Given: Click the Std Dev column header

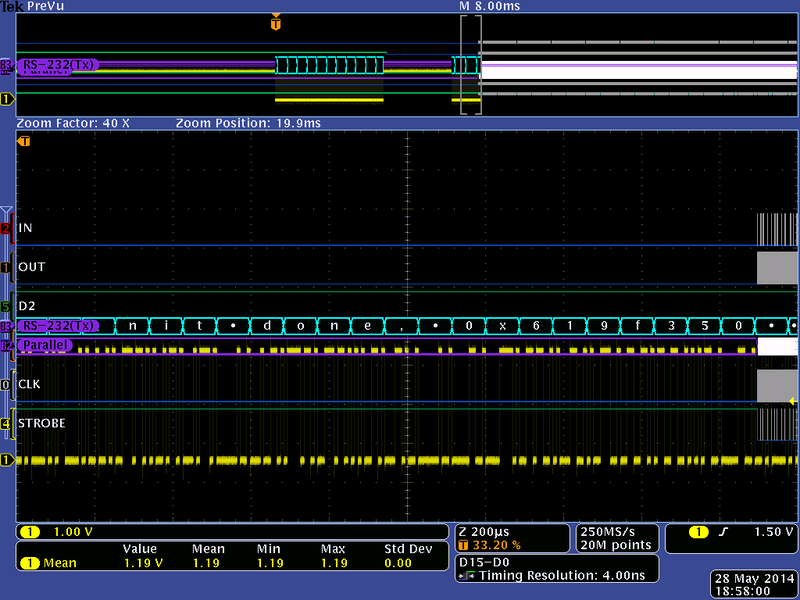Looking at the screenshot, I should pos(408,549).
